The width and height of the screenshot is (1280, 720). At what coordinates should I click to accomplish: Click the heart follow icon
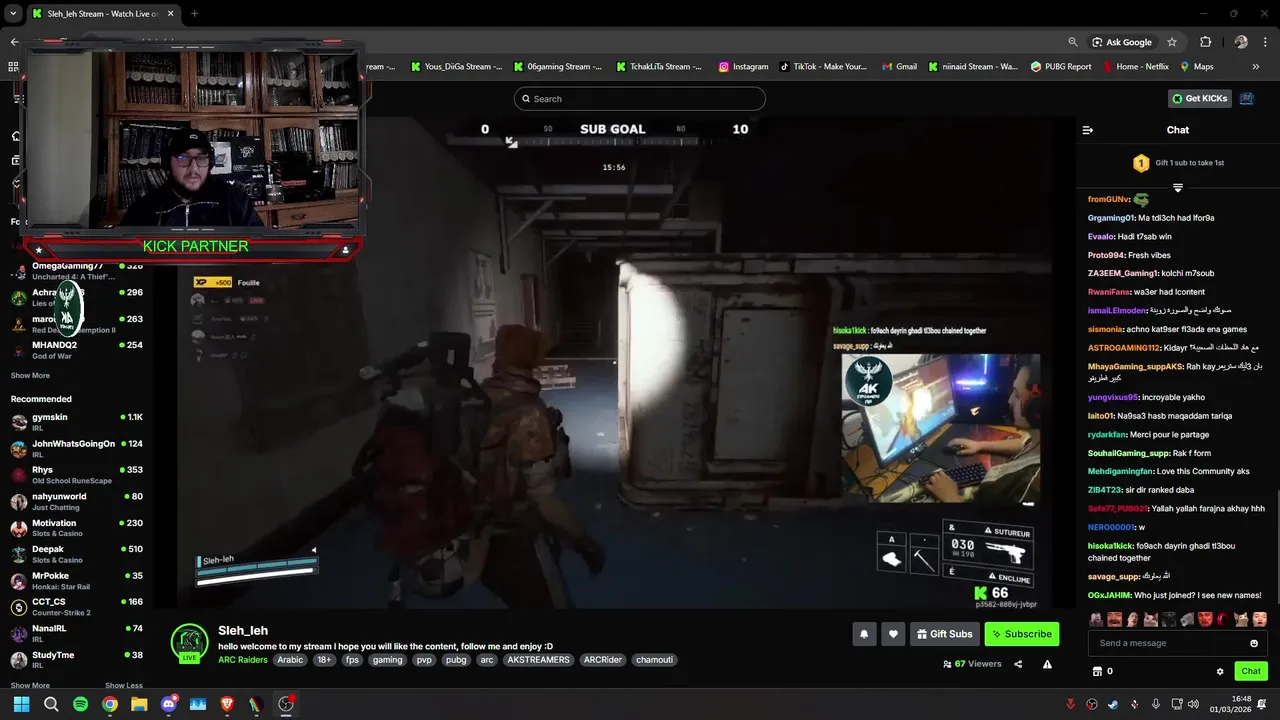coord(893,634)
